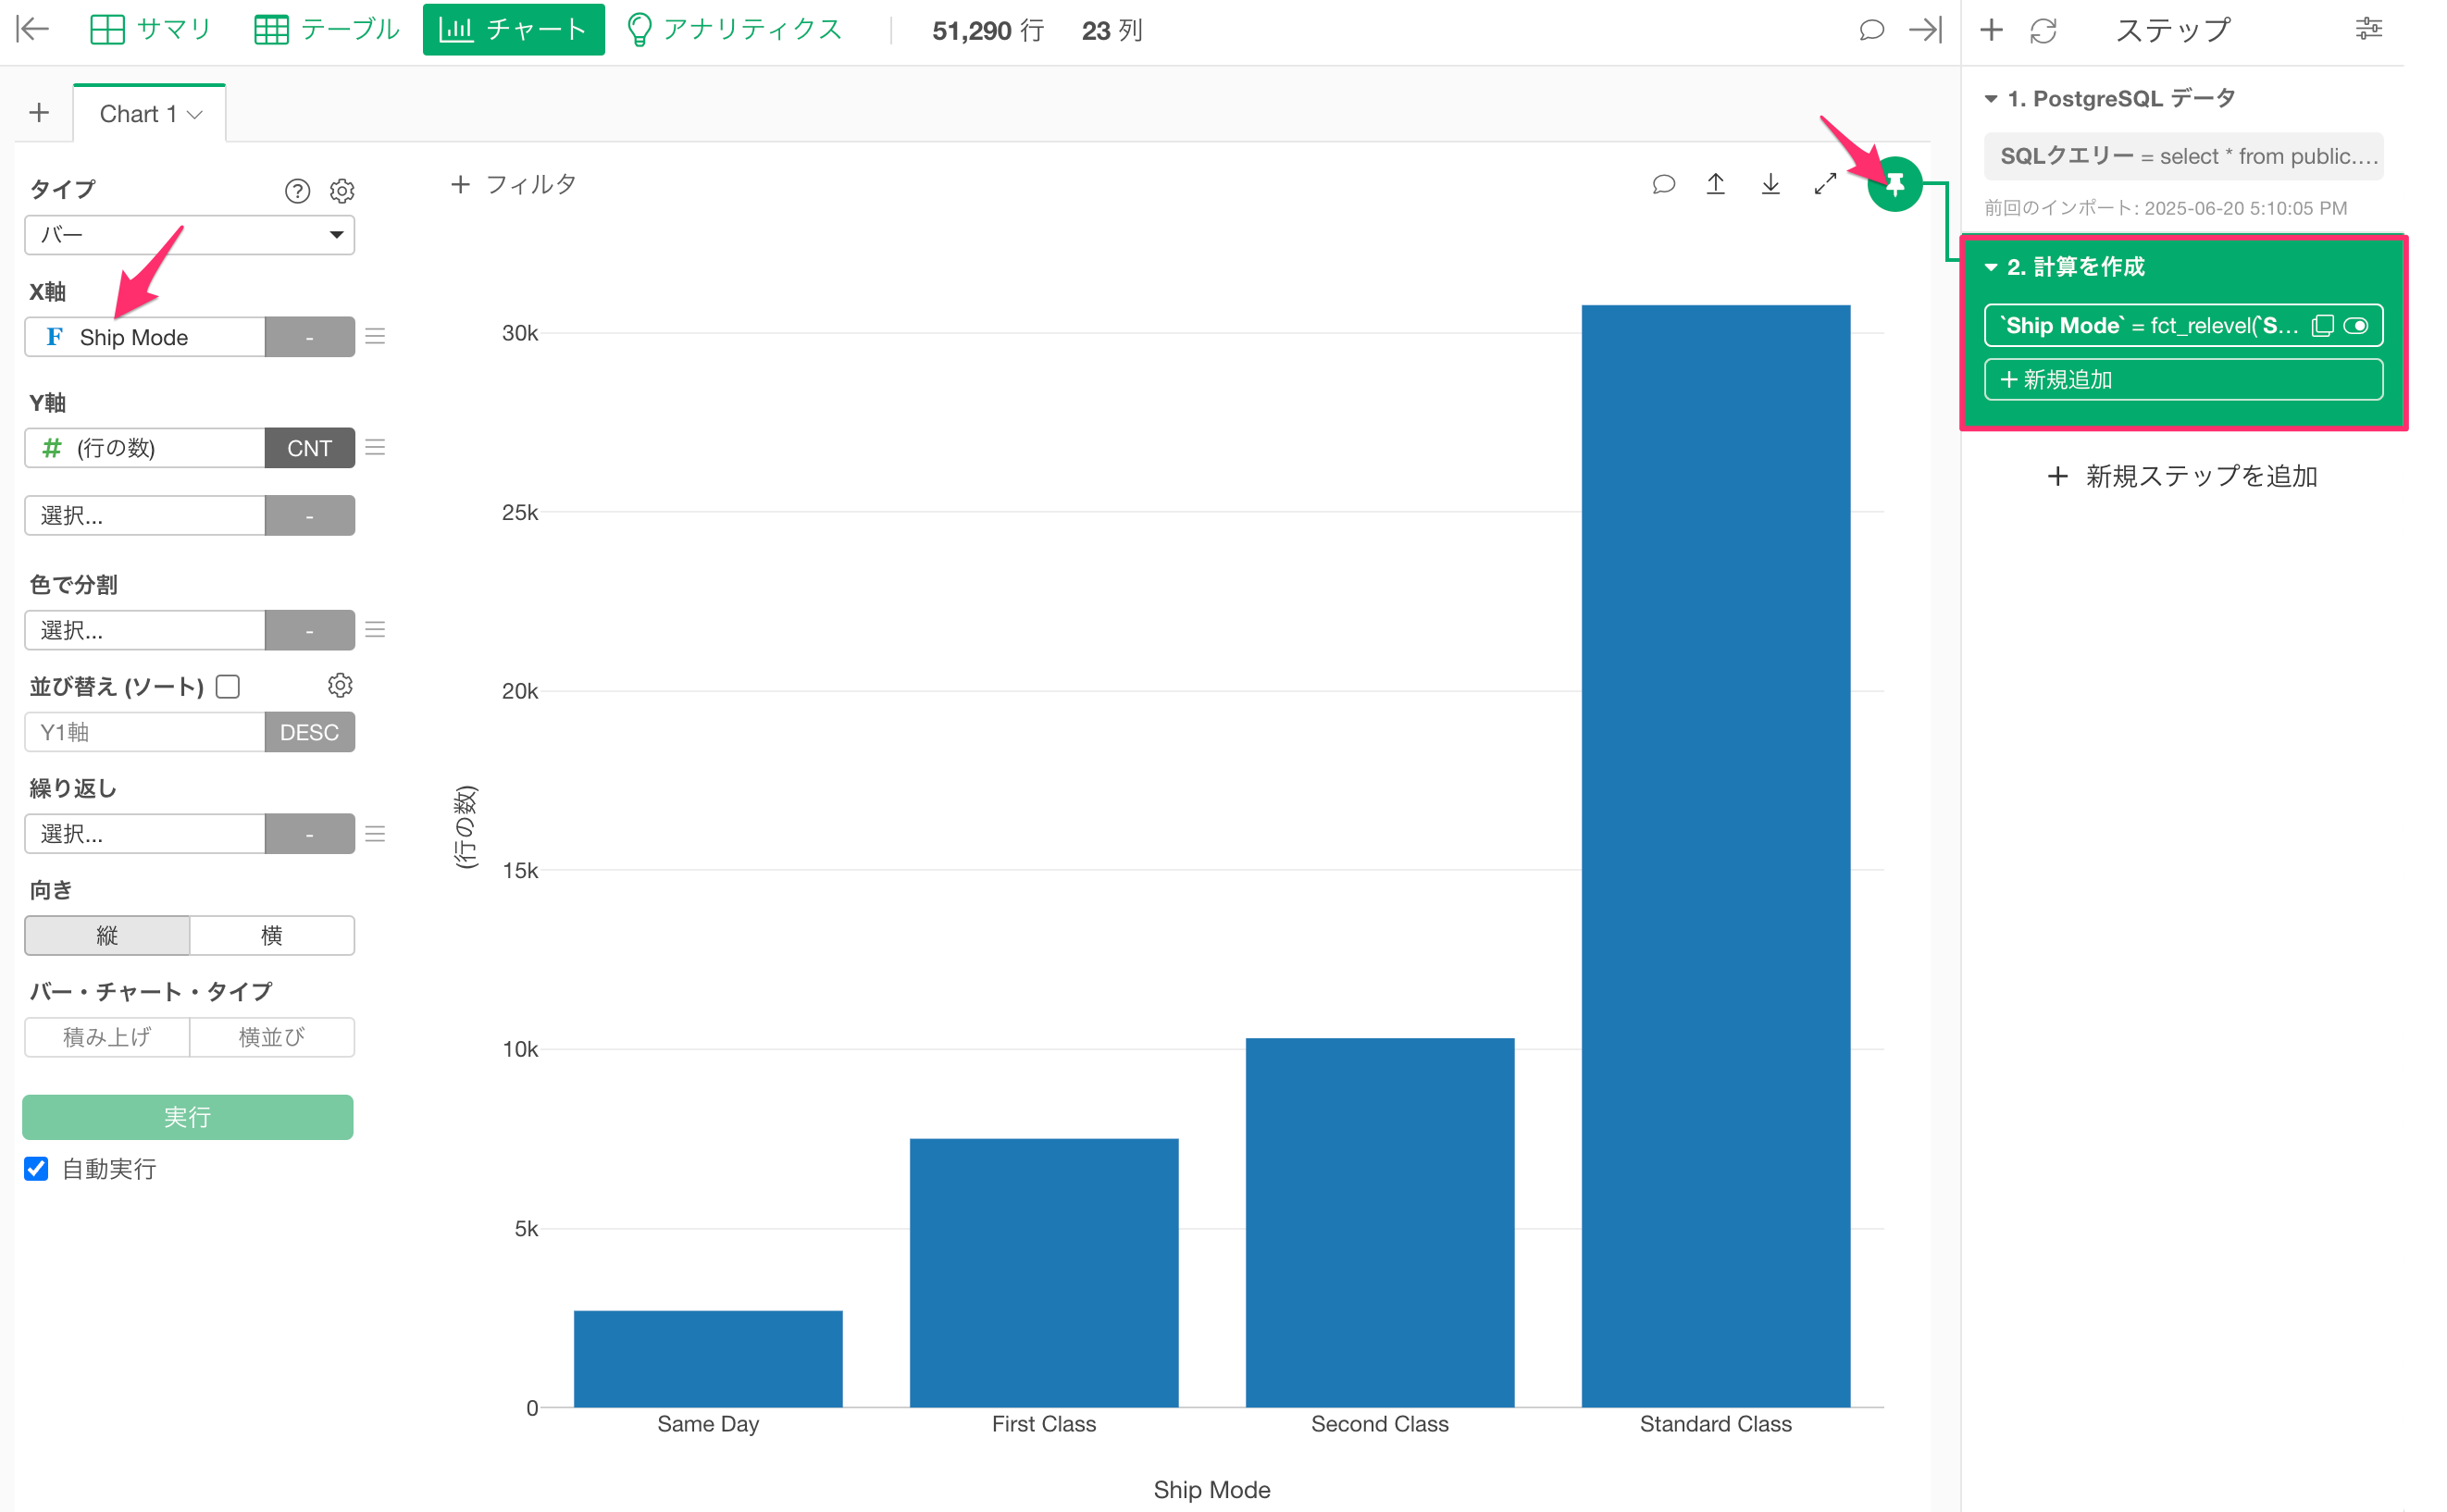
Task: Open the CNT aggregation dropdown
Action: coord(310,448)
